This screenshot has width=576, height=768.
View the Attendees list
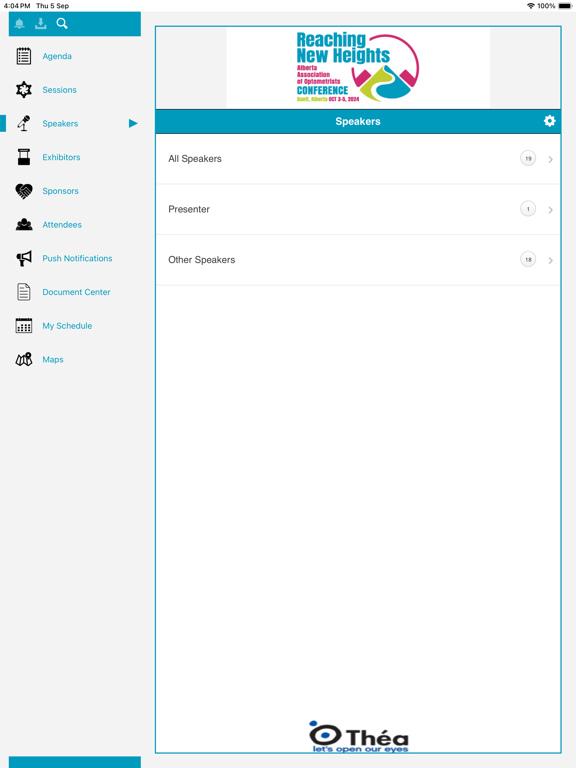click(62, 225)
